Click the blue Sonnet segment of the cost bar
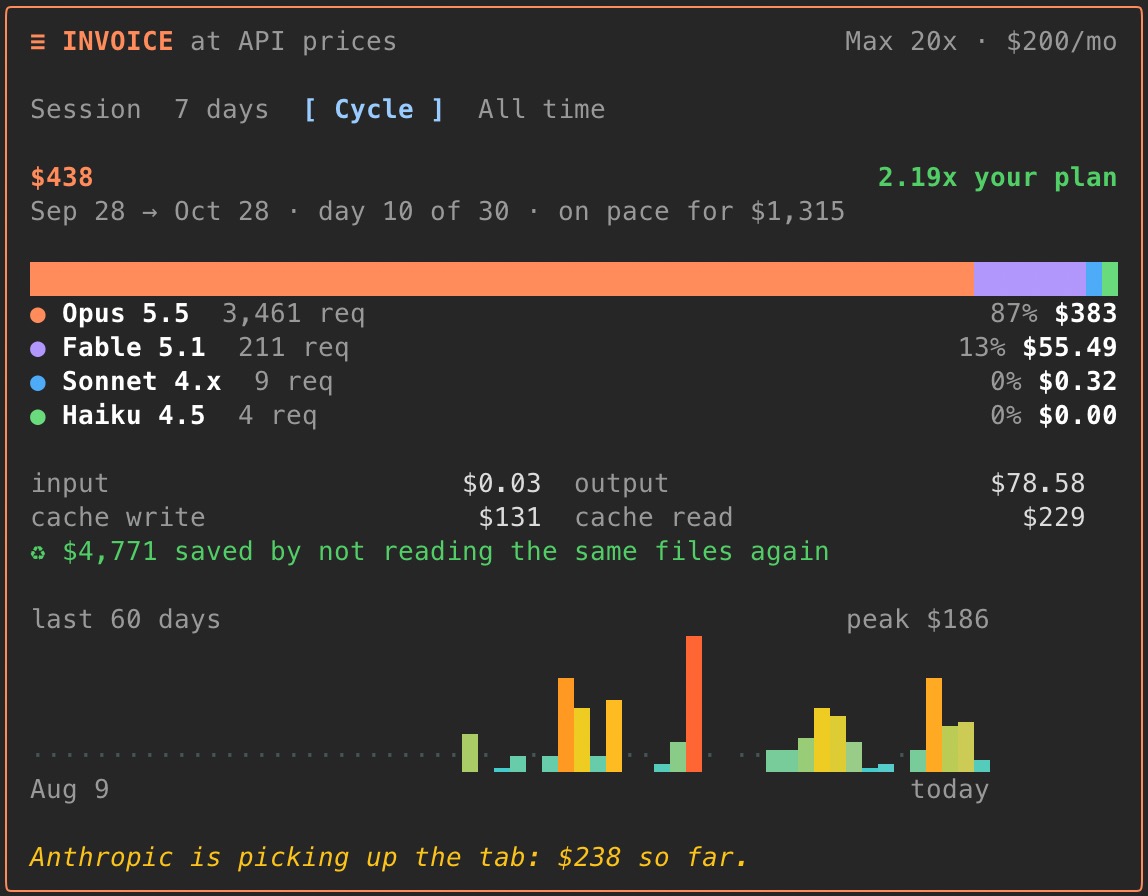 coord(1094,279)
